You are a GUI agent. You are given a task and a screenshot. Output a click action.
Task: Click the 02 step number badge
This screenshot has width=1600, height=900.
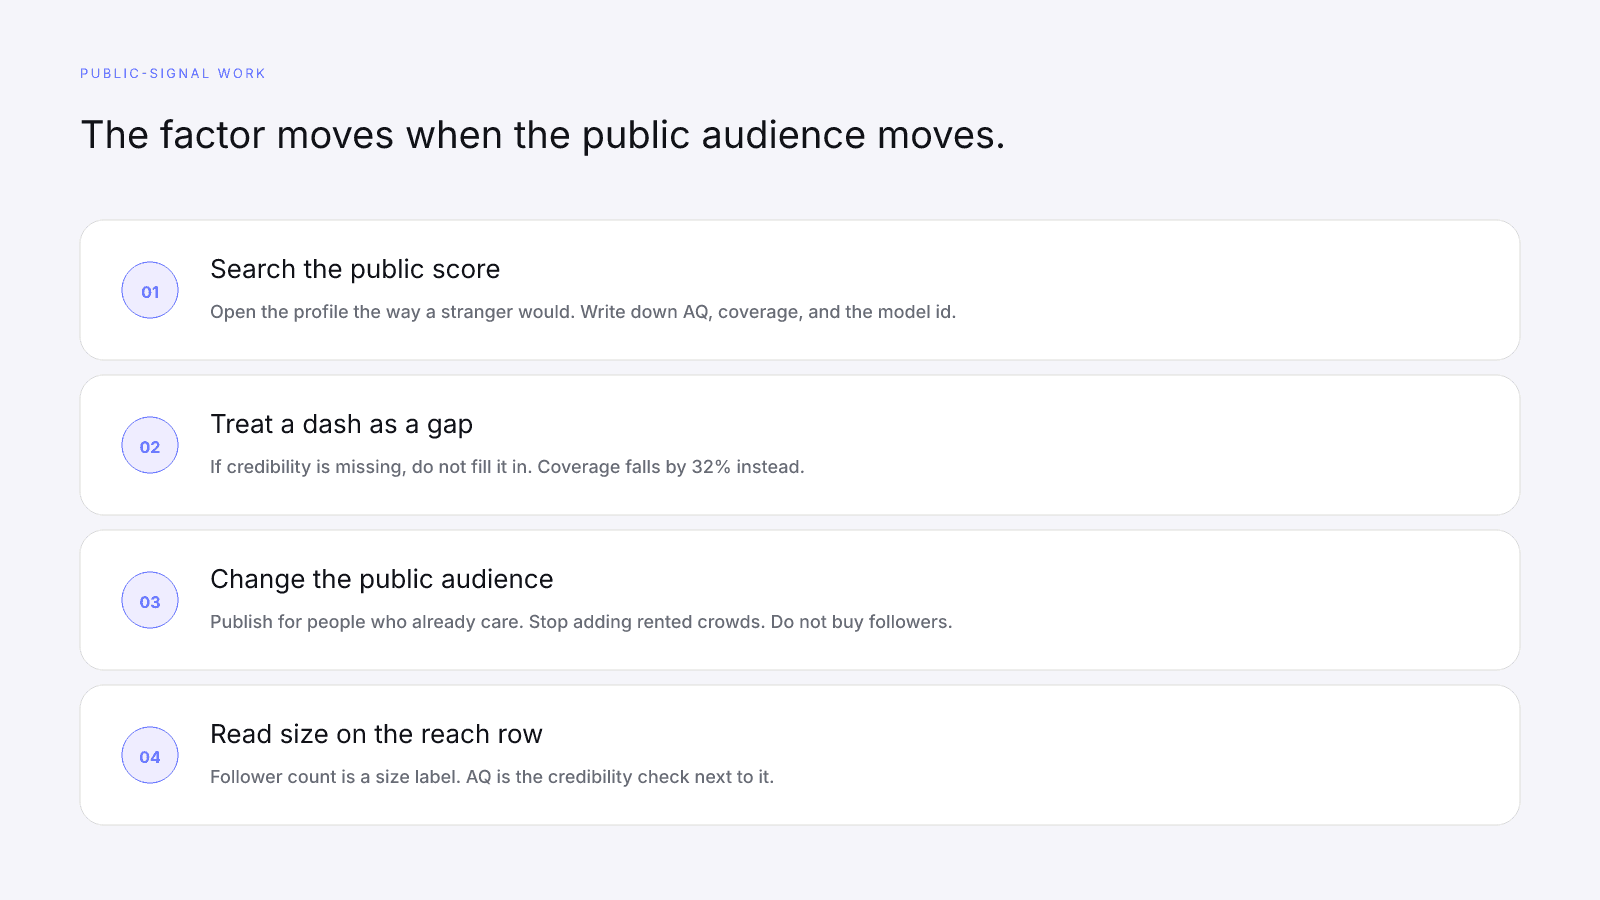[150, 445]
